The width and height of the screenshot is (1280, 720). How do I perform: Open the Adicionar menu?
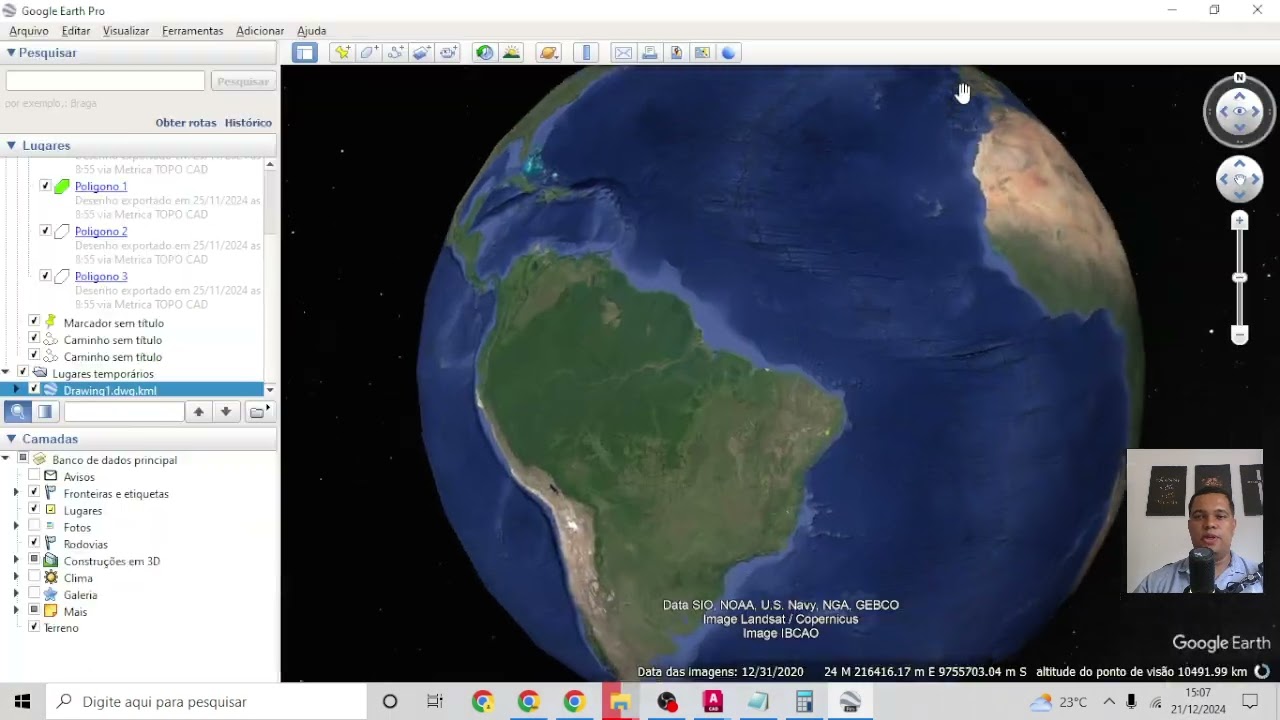(260, 31)
